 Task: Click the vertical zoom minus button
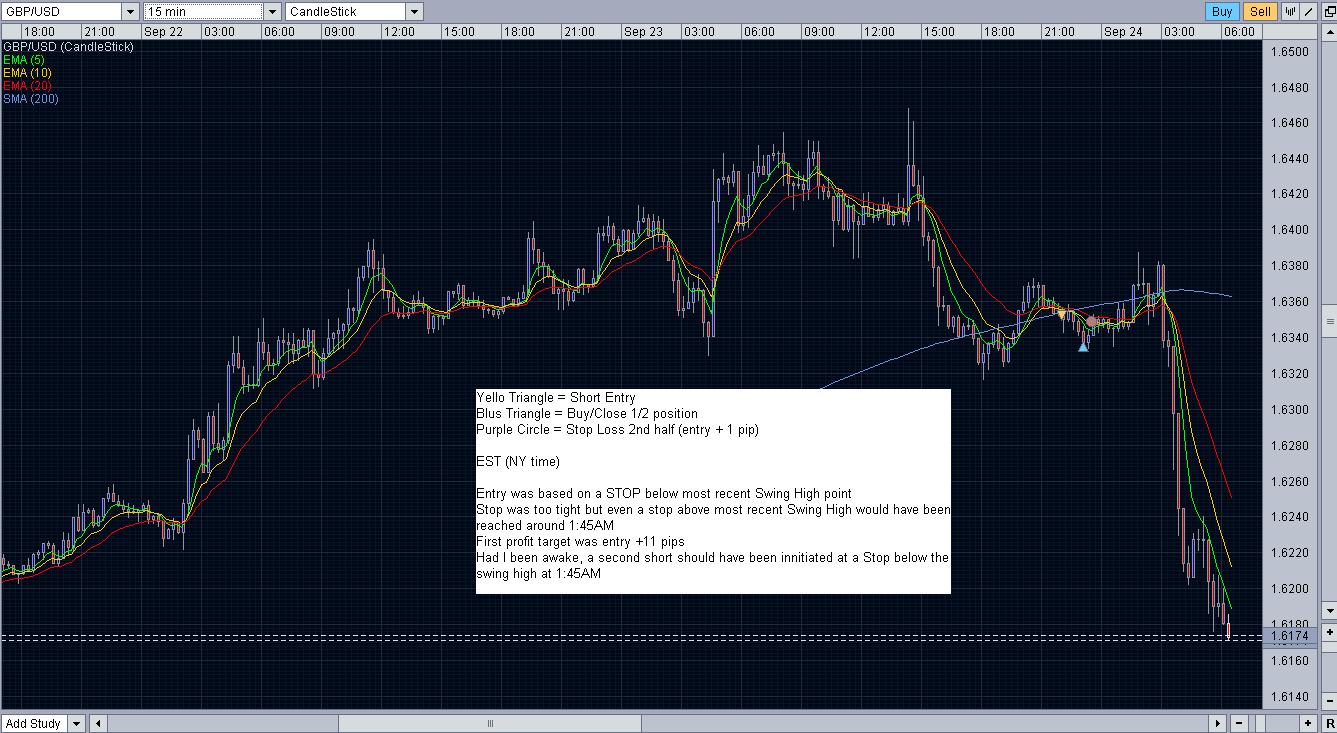pyautogui.click(x=1330, y=701)
